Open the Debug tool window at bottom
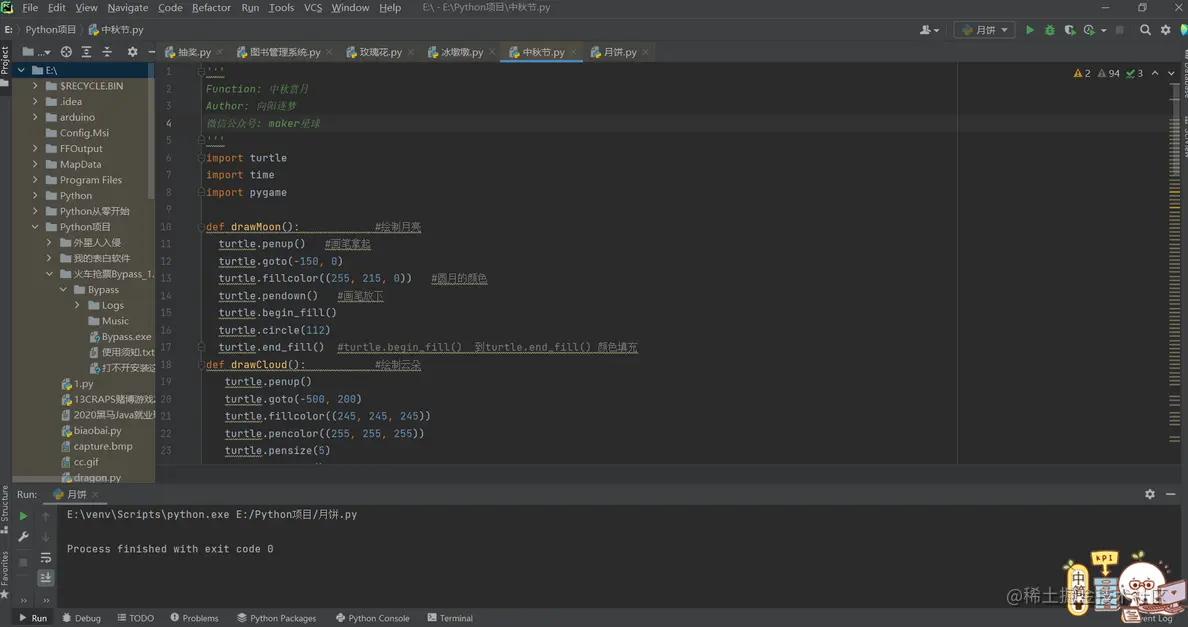Viewport: 1188px width, 627px height. (x=81, y=618)
